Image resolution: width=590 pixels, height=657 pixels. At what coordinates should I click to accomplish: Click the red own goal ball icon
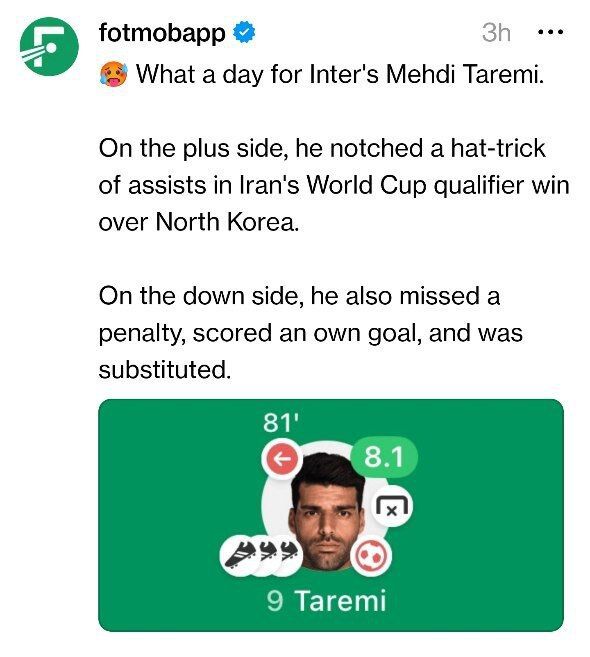click(370, 556)
